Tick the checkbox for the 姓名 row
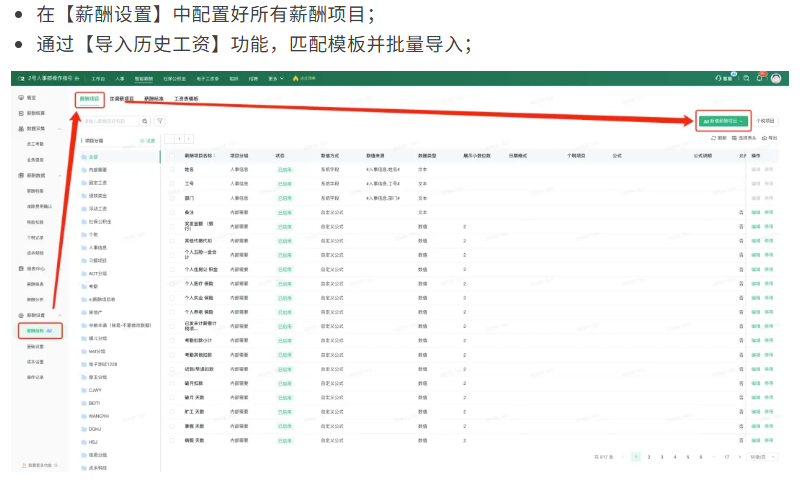 pyautogui.click(x=172, y=170)
